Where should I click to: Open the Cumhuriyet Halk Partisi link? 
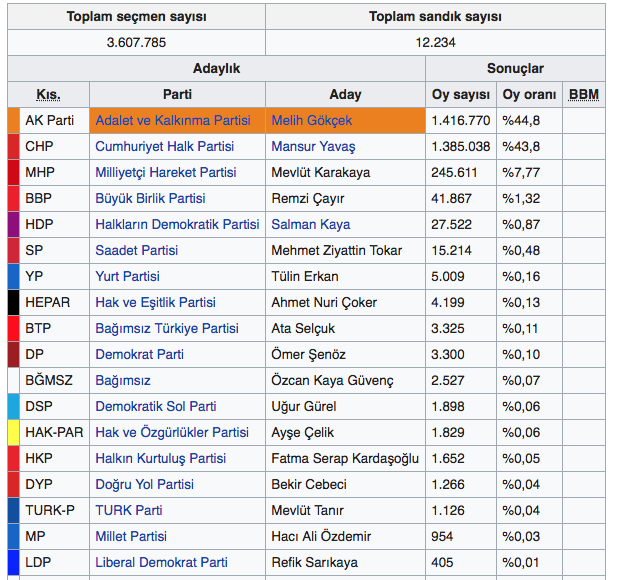164,146
